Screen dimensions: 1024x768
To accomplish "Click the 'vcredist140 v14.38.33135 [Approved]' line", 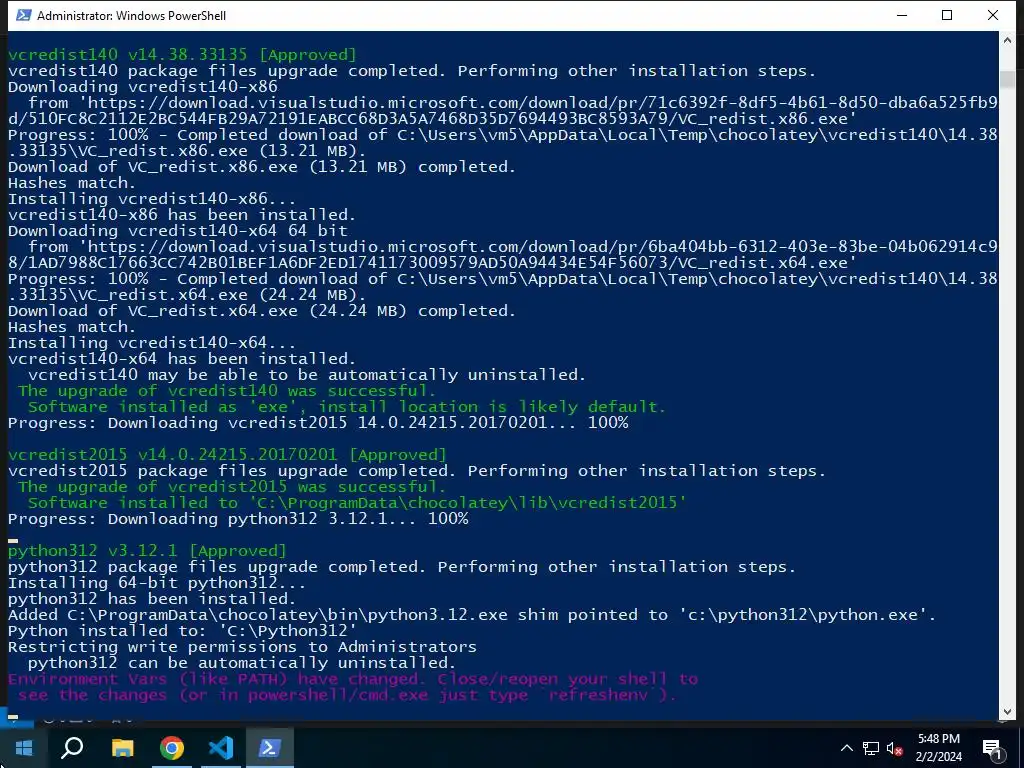I will tap(182, 55).
